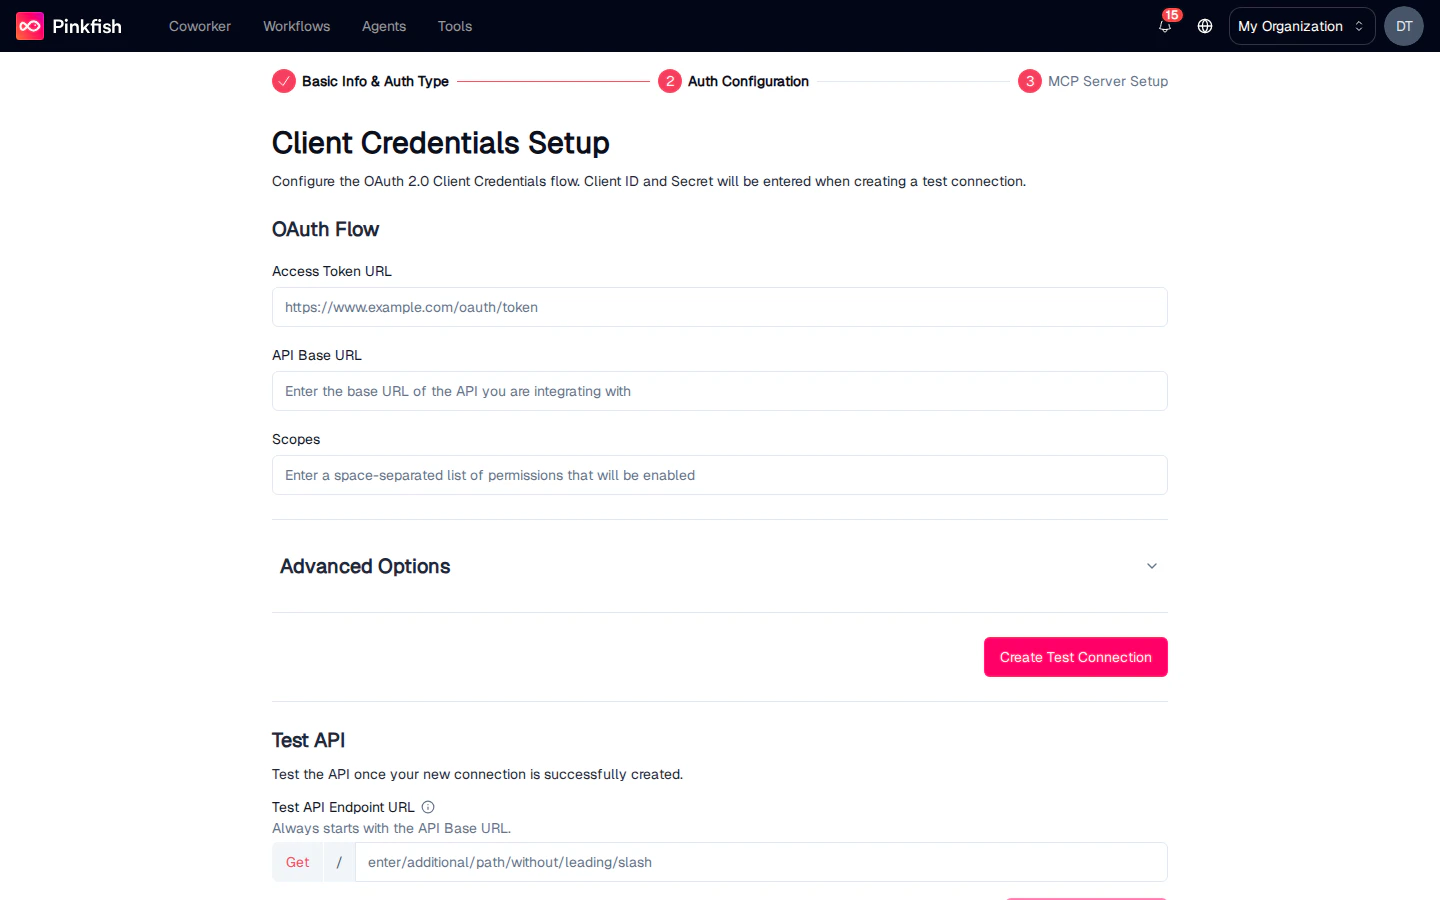
Task: Click the step 3 MCP Server Setup circle
Action: [1029, 81]
